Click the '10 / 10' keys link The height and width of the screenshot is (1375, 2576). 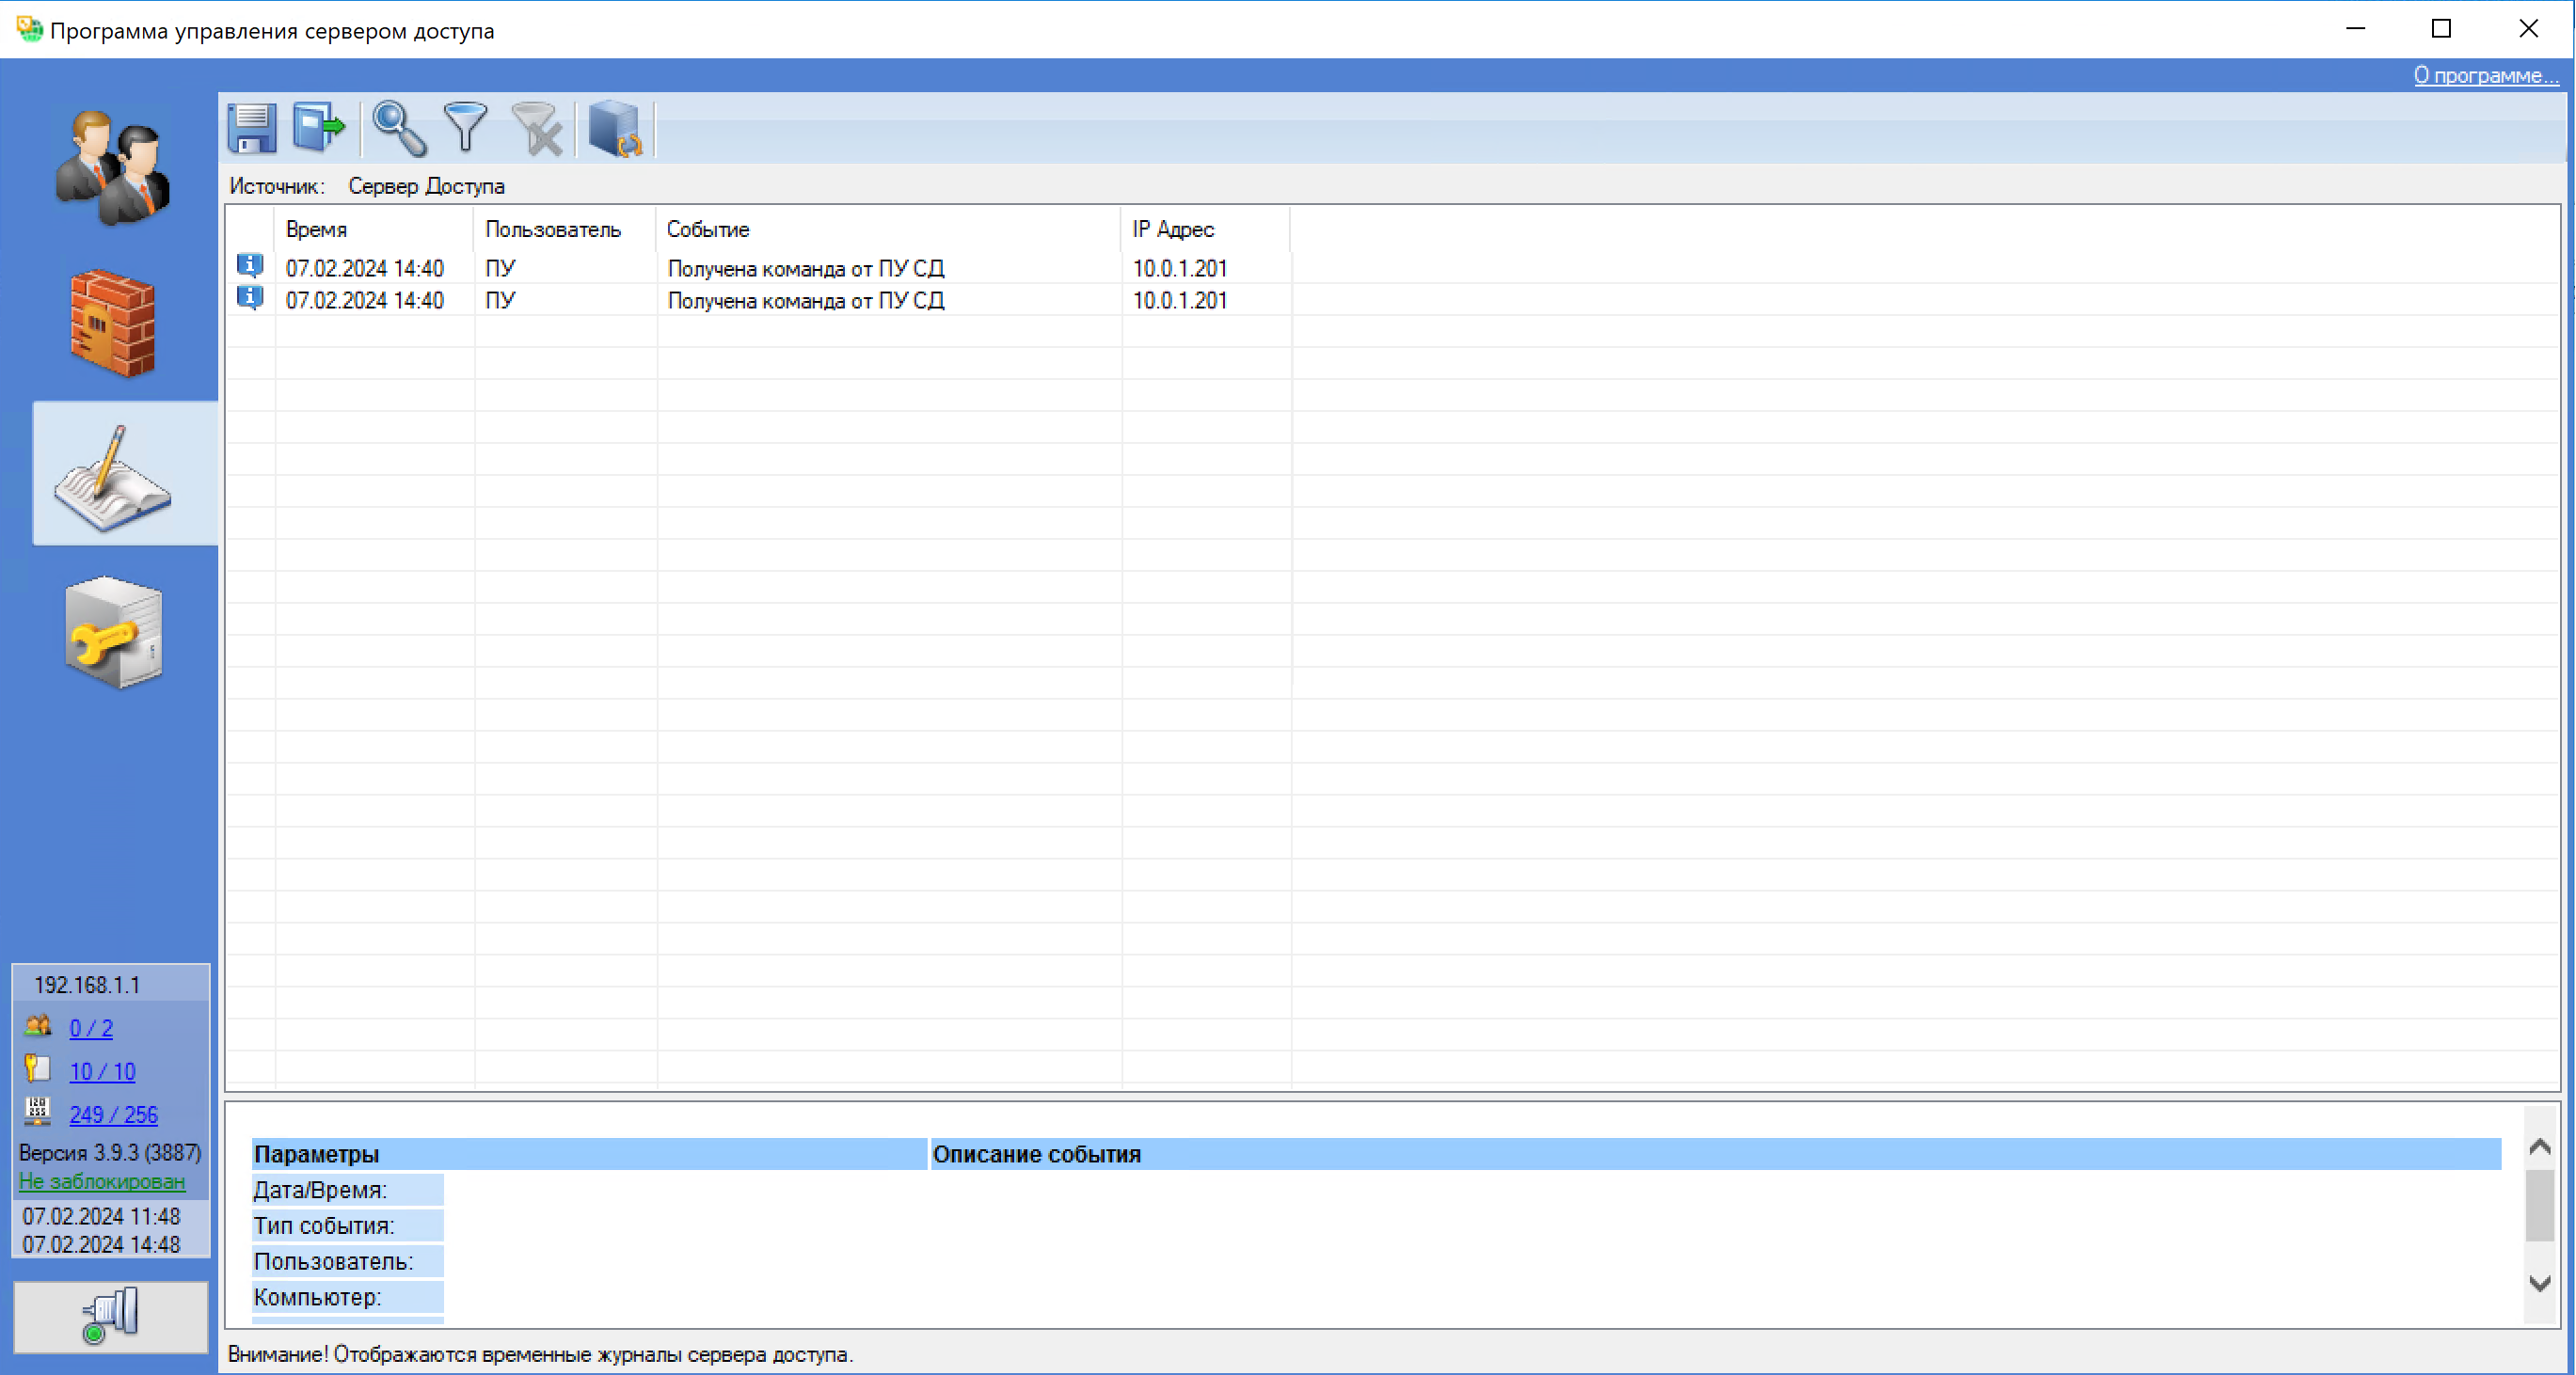tap(102, 1071)
